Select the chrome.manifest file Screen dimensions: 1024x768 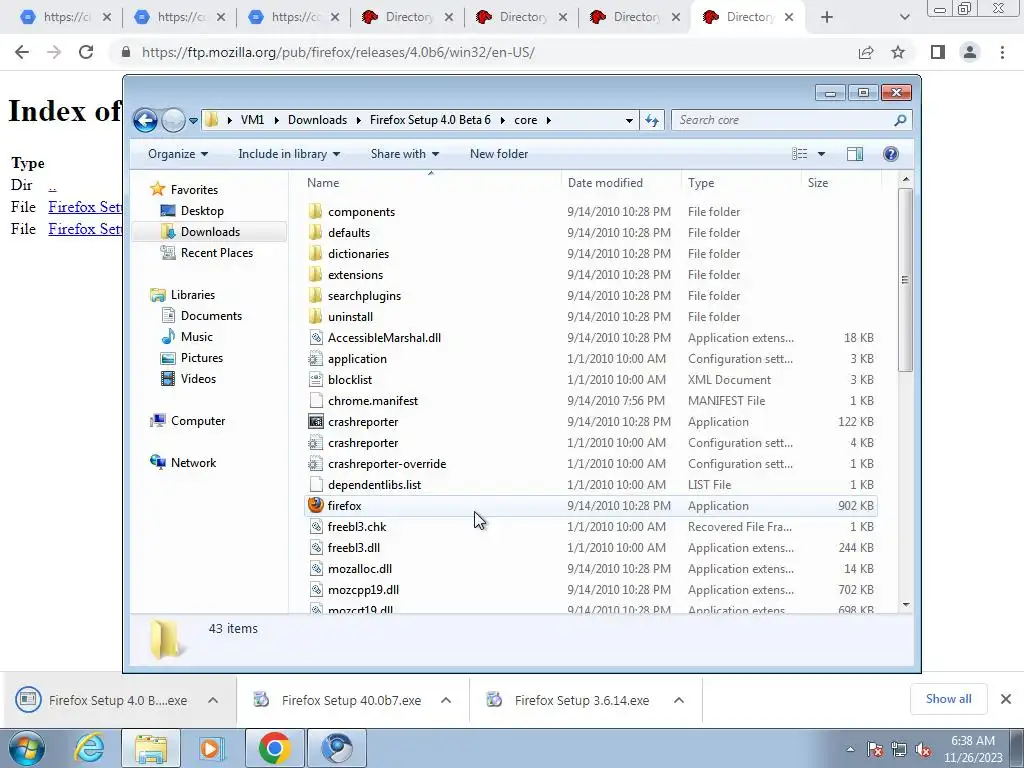point(373,401)
